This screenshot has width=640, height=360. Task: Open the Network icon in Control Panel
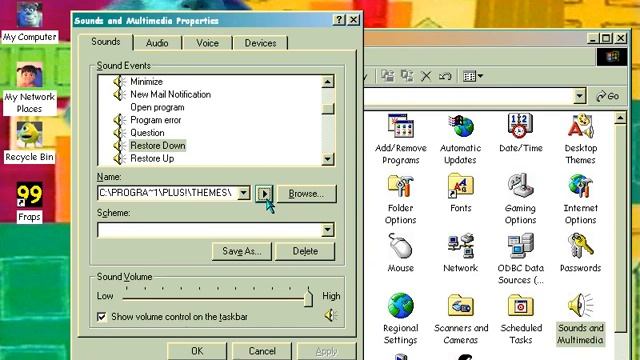[460, 246]
